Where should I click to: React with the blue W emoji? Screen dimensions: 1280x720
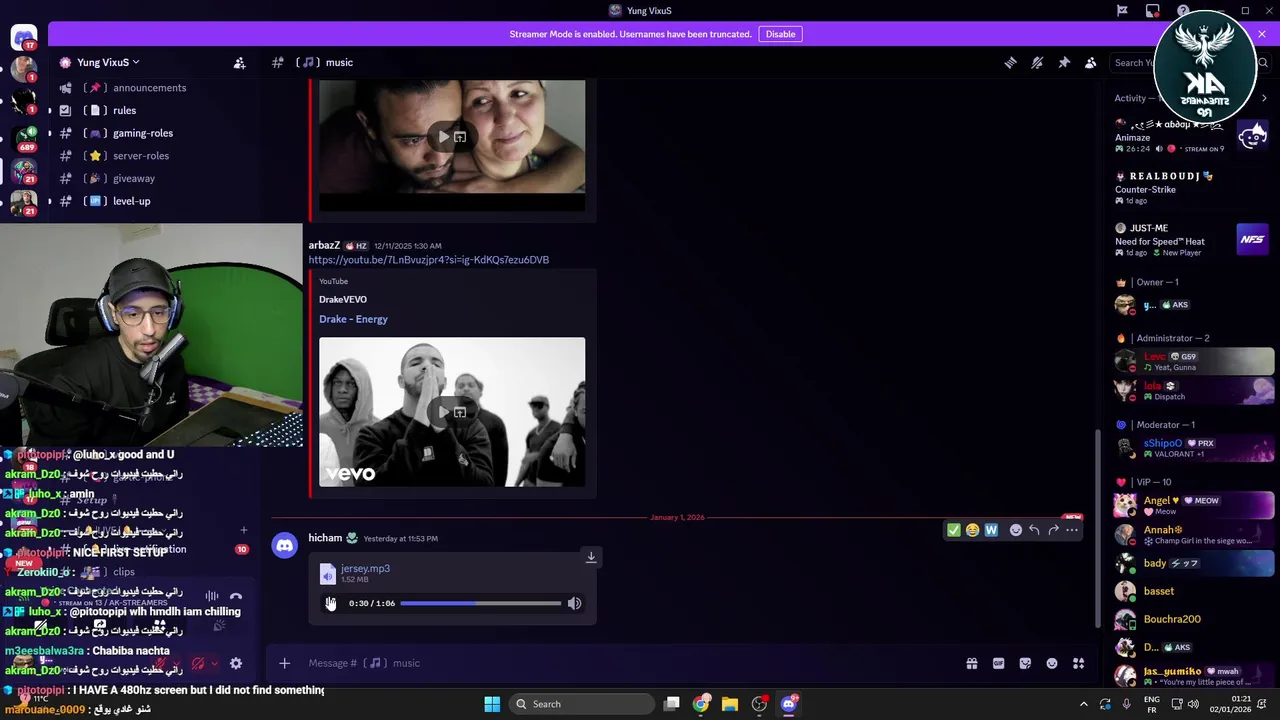[x=991, y=530]
